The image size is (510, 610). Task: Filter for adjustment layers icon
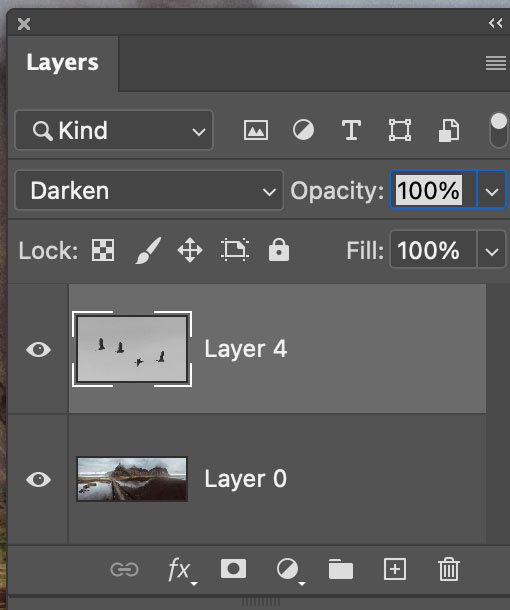pos(303,130)
